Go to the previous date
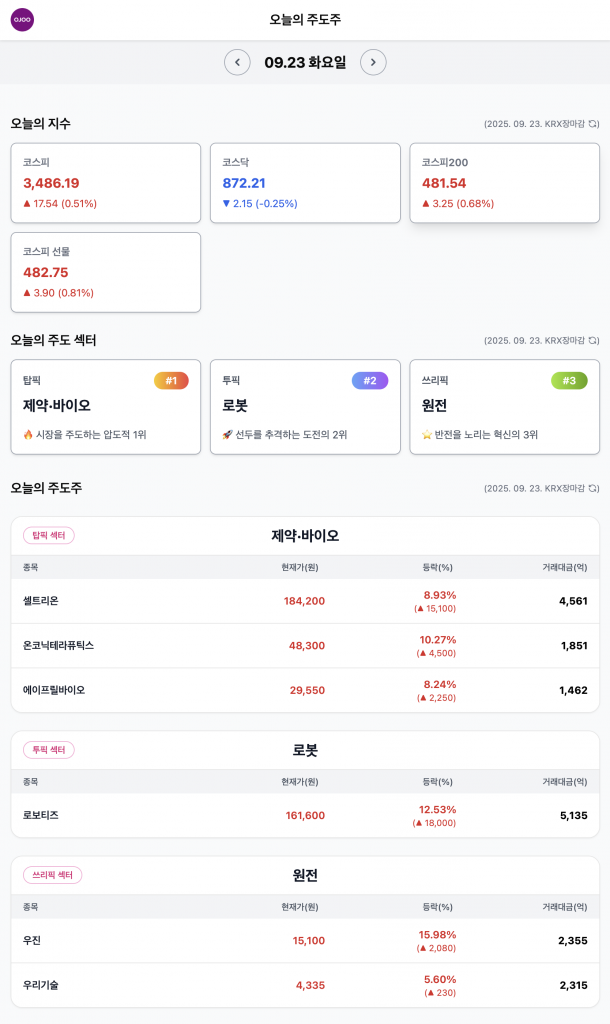 click(237, 62)
